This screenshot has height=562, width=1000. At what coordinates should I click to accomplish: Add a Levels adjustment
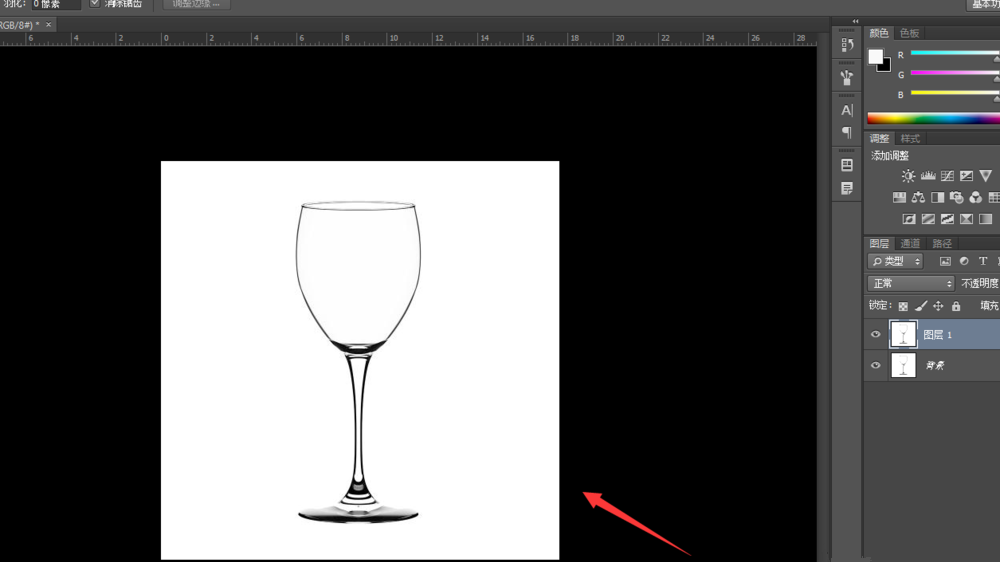(928, 176)
